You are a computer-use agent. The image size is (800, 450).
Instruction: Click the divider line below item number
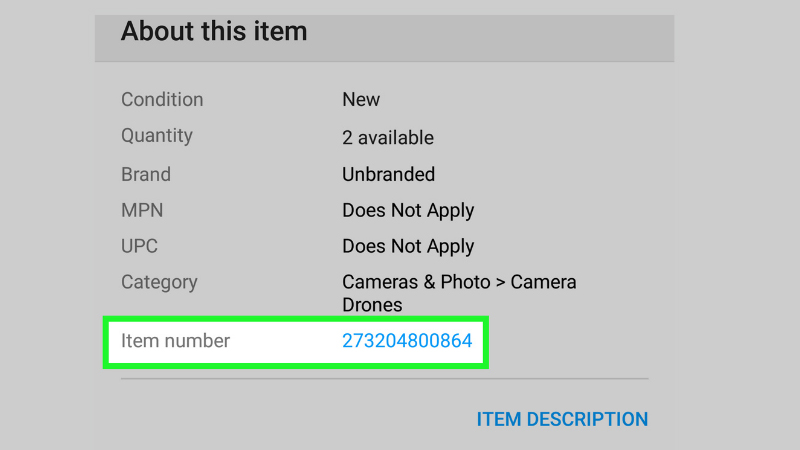pyautogui.click(x=385, y=379)
